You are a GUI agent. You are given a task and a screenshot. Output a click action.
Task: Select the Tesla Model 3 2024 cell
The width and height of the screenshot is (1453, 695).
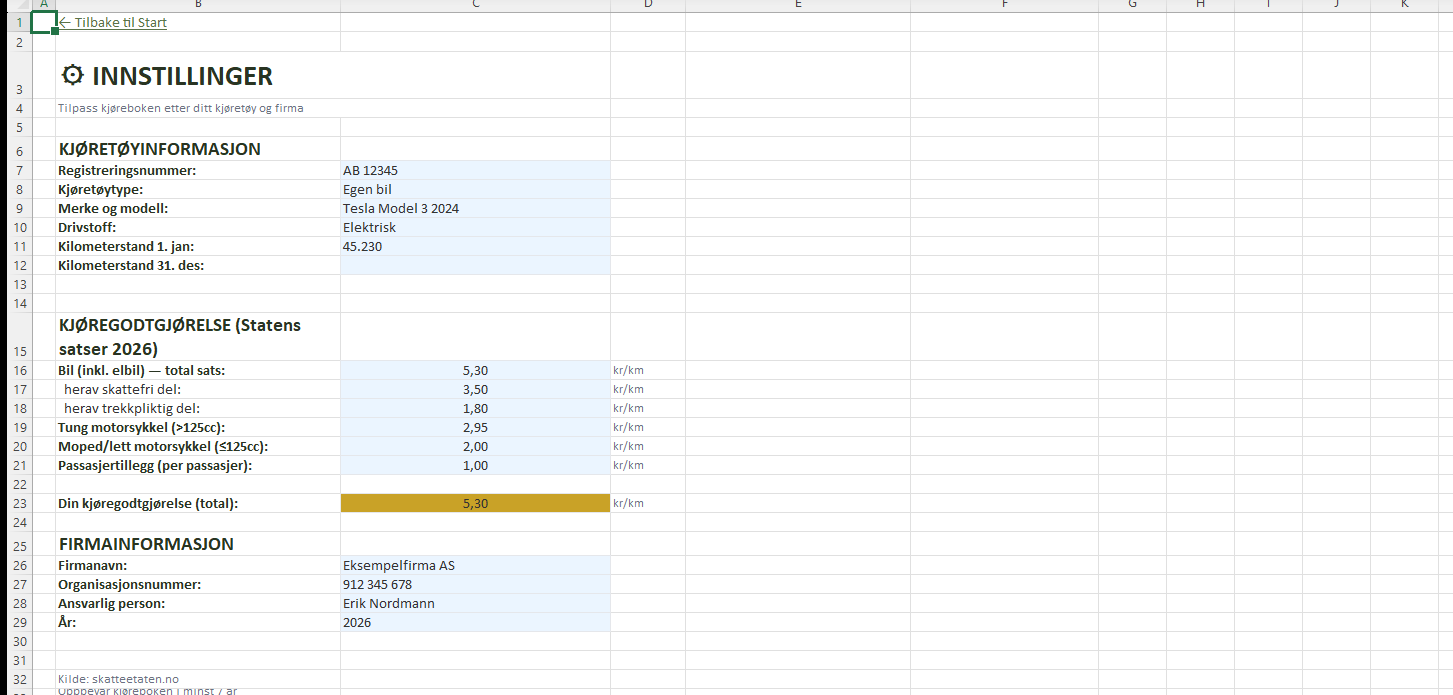click(475, 209)
